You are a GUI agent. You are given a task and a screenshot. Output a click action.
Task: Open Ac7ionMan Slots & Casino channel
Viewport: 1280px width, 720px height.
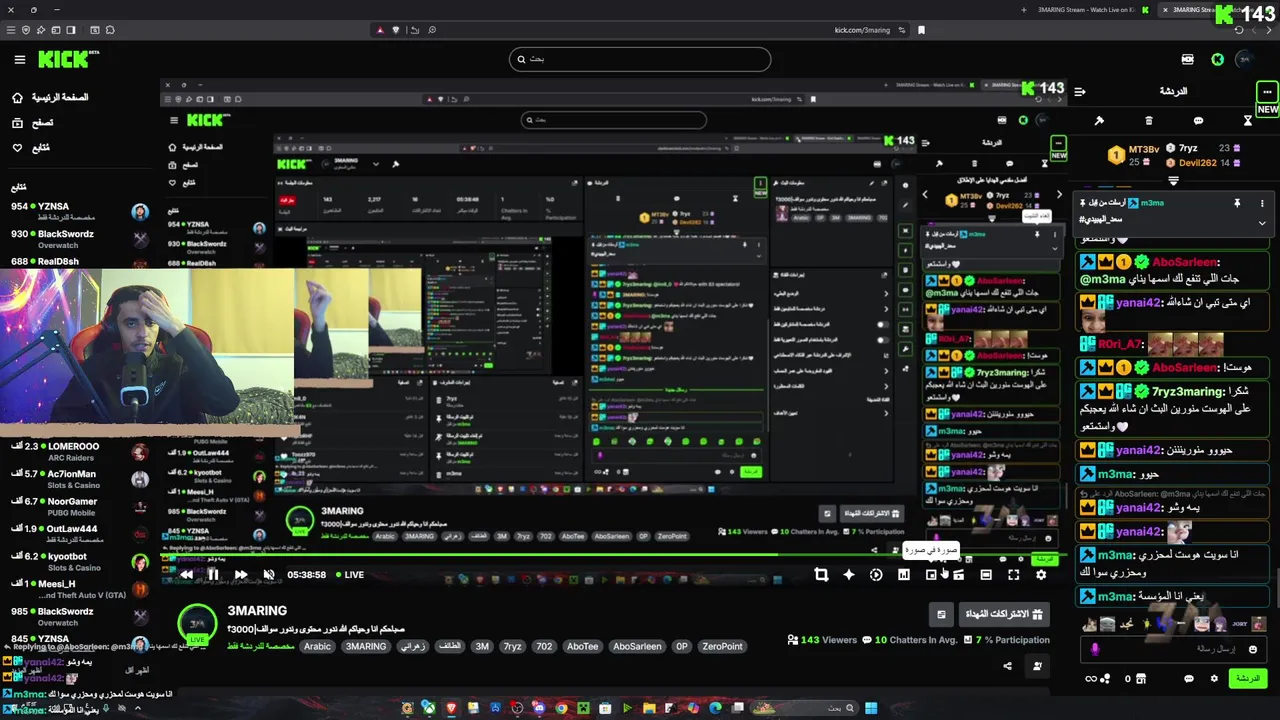point(78,479)
